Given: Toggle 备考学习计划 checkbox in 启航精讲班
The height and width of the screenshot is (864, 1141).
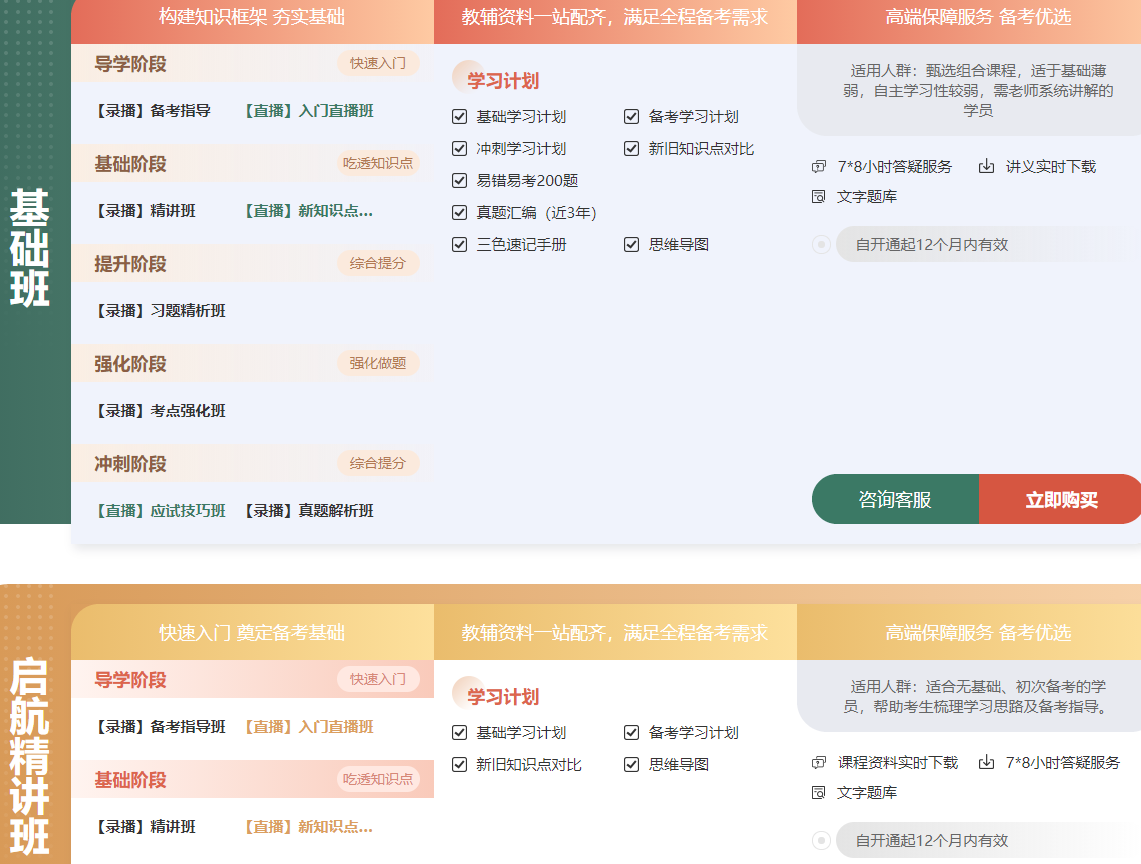Looking at the screenshot, I should (x=632, y=732).
